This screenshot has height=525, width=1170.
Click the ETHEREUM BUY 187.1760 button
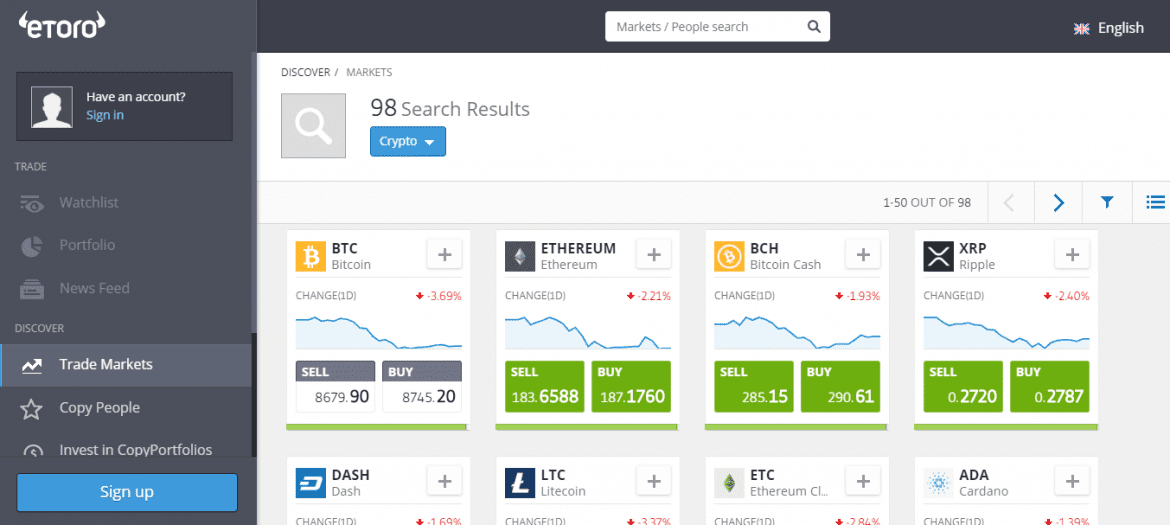pyautogui.click(x=631, y=386)
